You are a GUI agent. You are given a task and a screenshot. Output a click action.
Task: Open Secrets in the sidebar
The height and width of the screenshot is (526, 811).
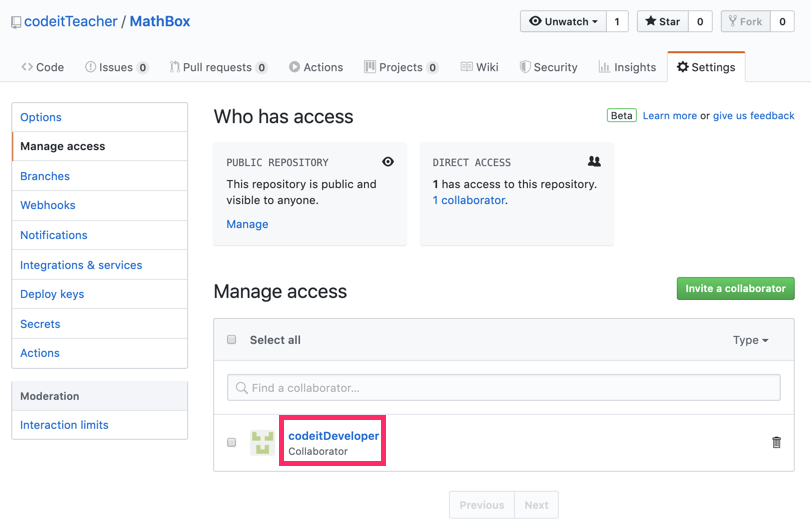(99, 324)
